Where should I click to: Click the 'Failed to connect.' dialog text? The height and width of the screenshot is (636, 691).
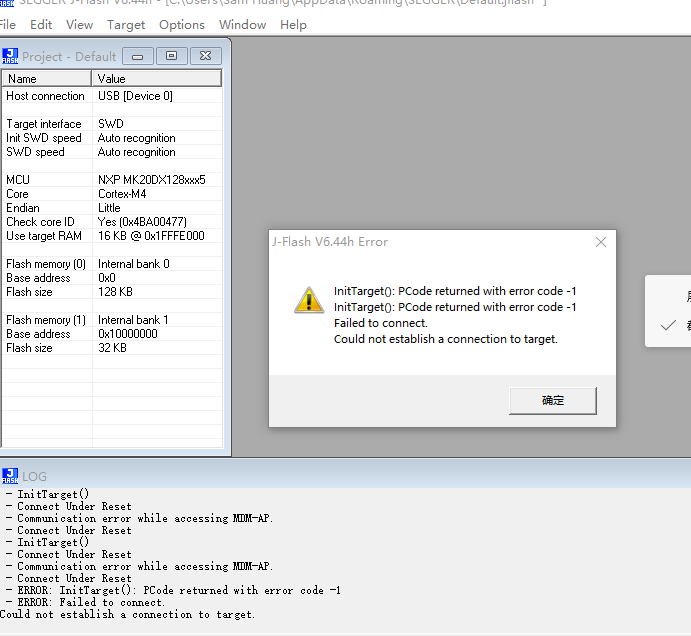pos(381,323)
